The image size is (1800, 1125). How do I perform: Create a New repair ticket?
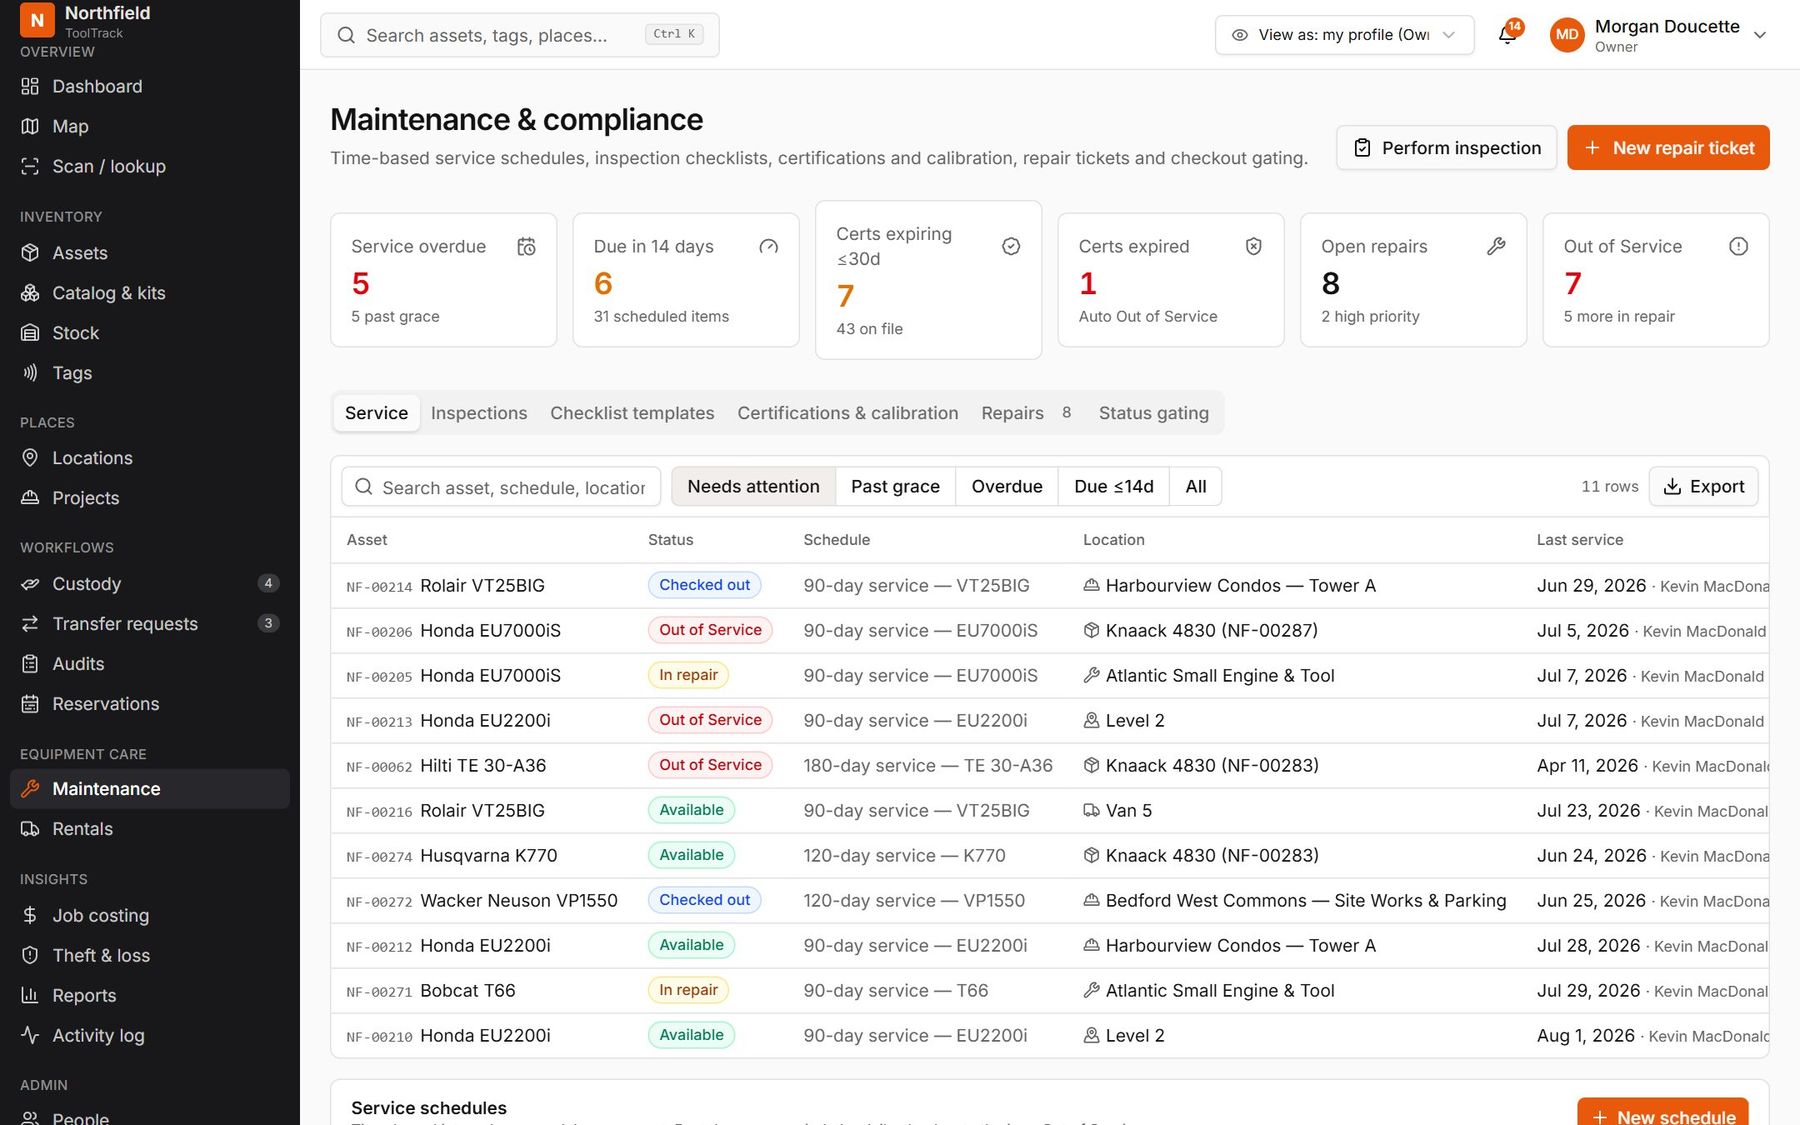click(x=1668, y=148)
